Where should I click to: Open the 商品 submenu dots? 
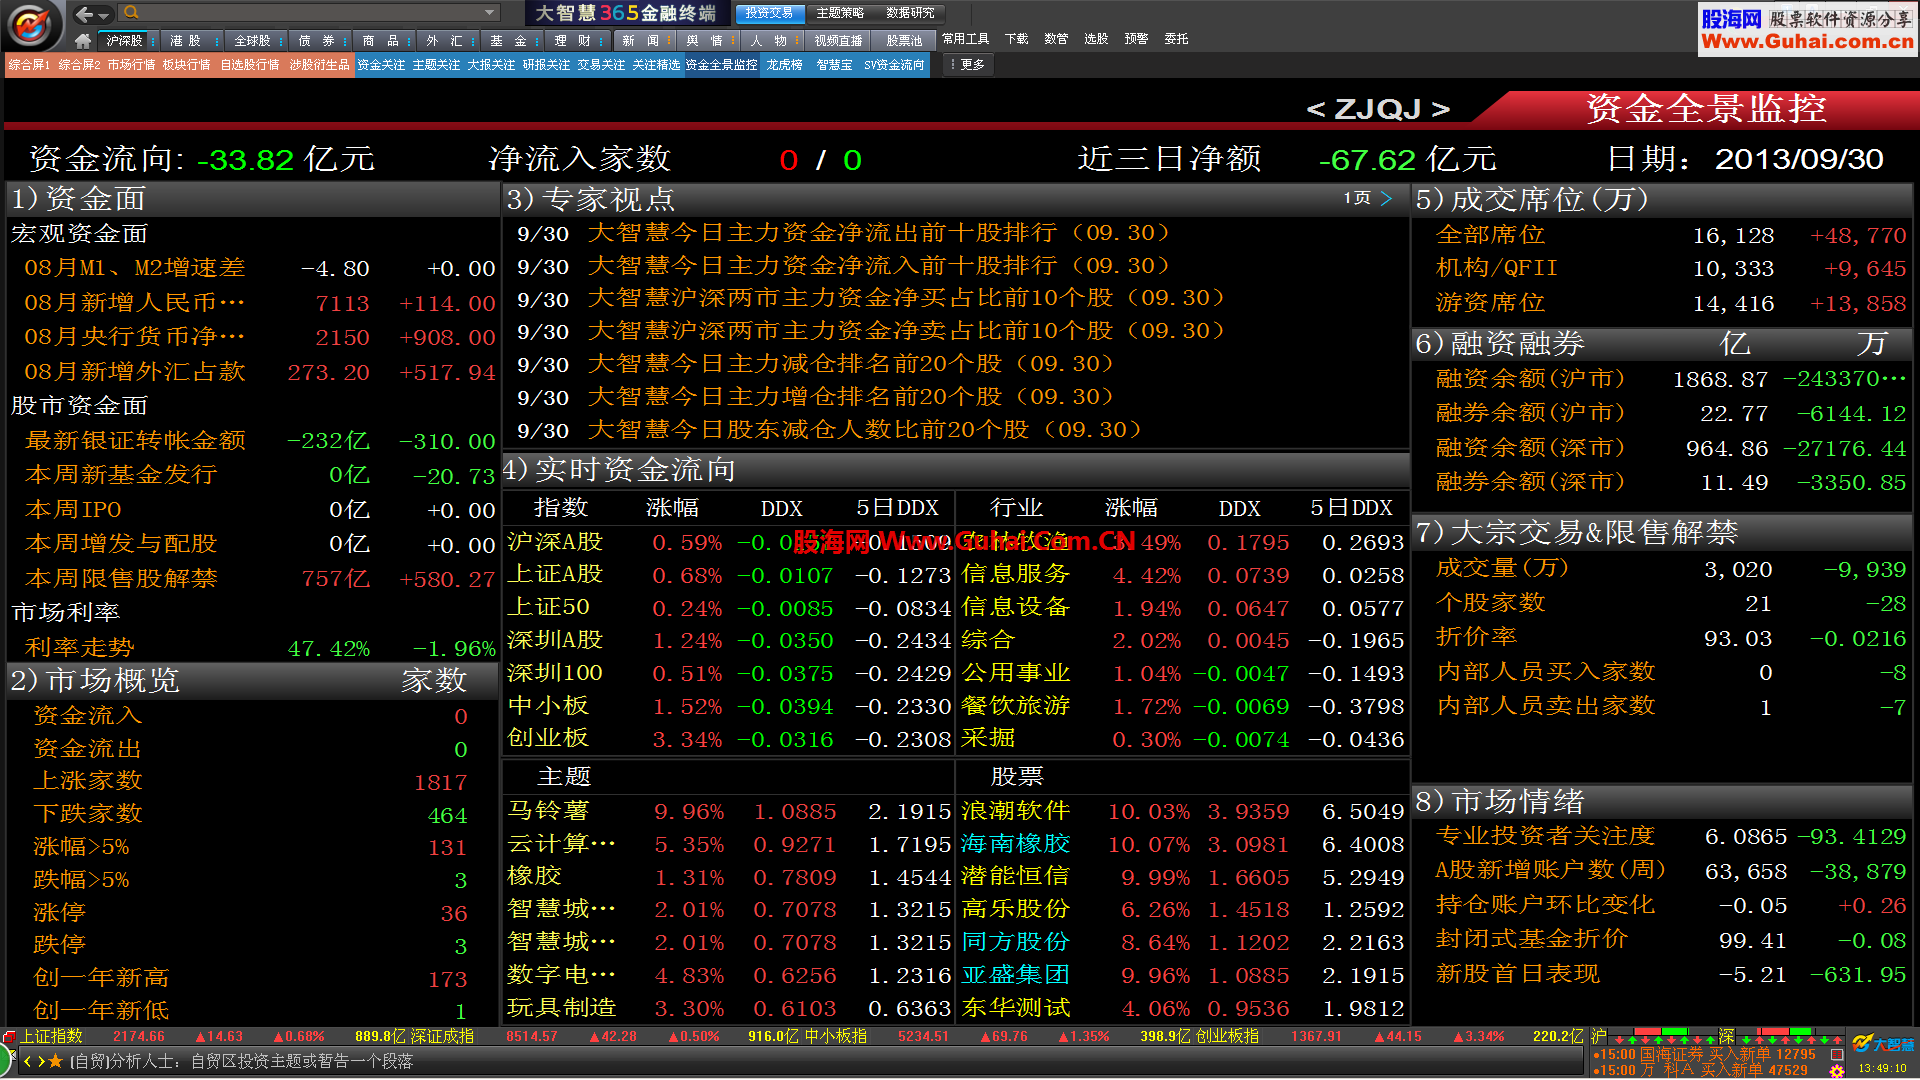coord(408,41)
